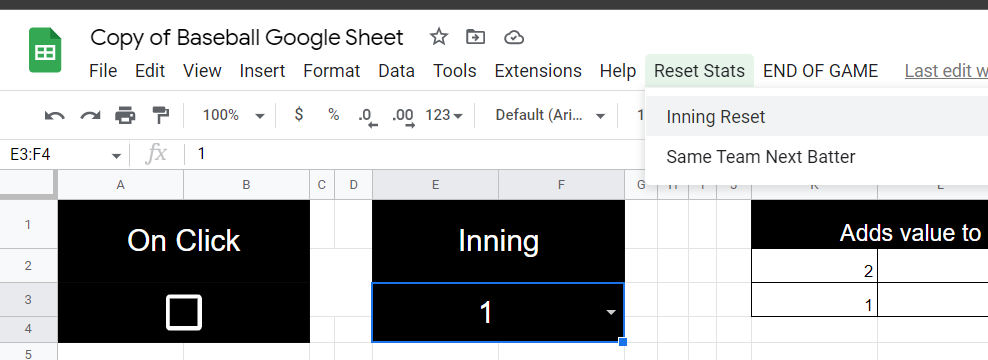988x360 pixels.
Task: Open the 100% zoom dropdown
Action: tap(233, 115)
